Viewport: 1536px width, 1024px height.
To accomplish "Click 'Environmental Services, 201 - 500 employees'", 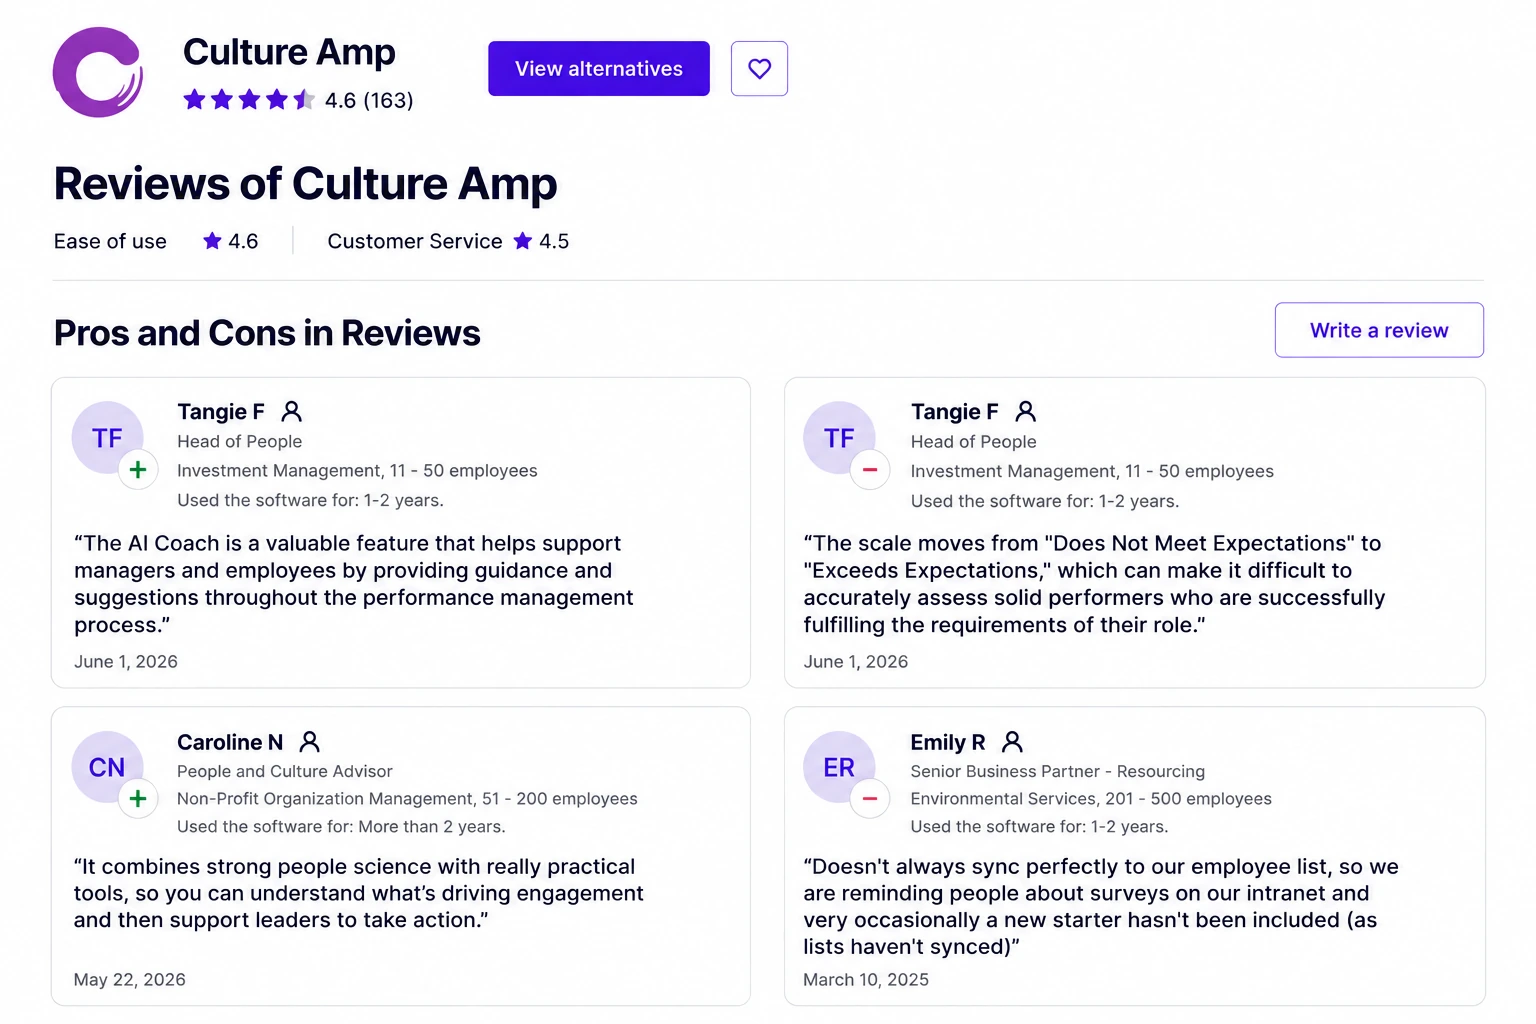I will click(x=1091, y=798).
